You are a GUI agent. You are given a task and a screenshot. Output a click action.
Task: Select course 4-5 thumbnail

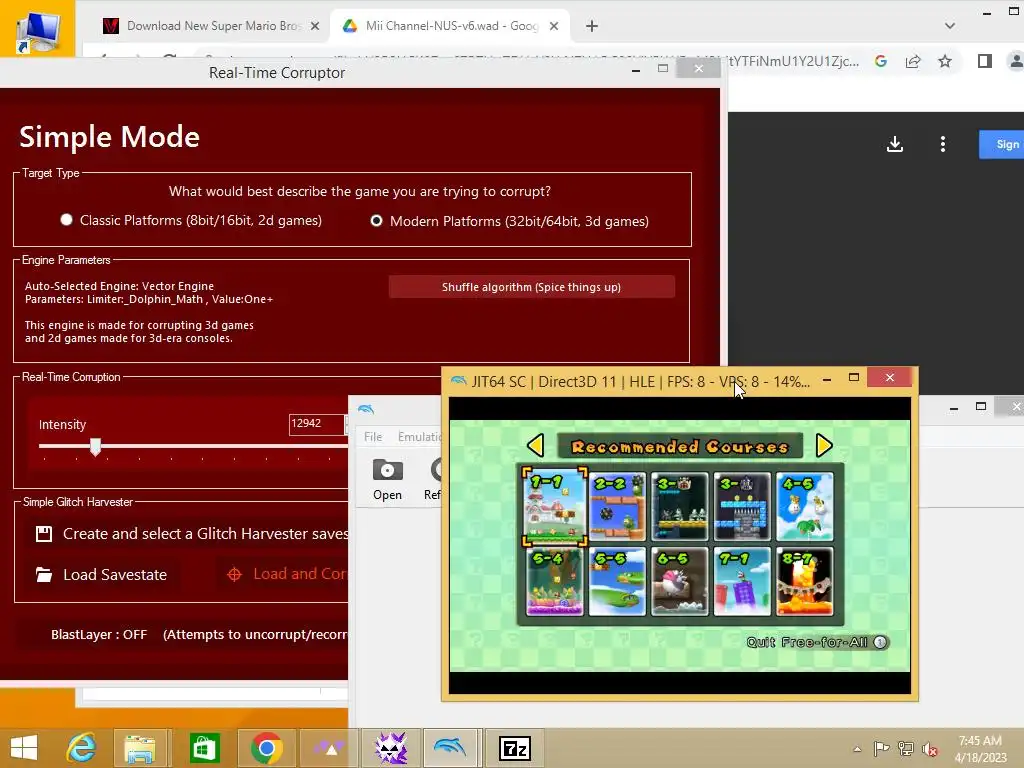(x=805, y=506)
